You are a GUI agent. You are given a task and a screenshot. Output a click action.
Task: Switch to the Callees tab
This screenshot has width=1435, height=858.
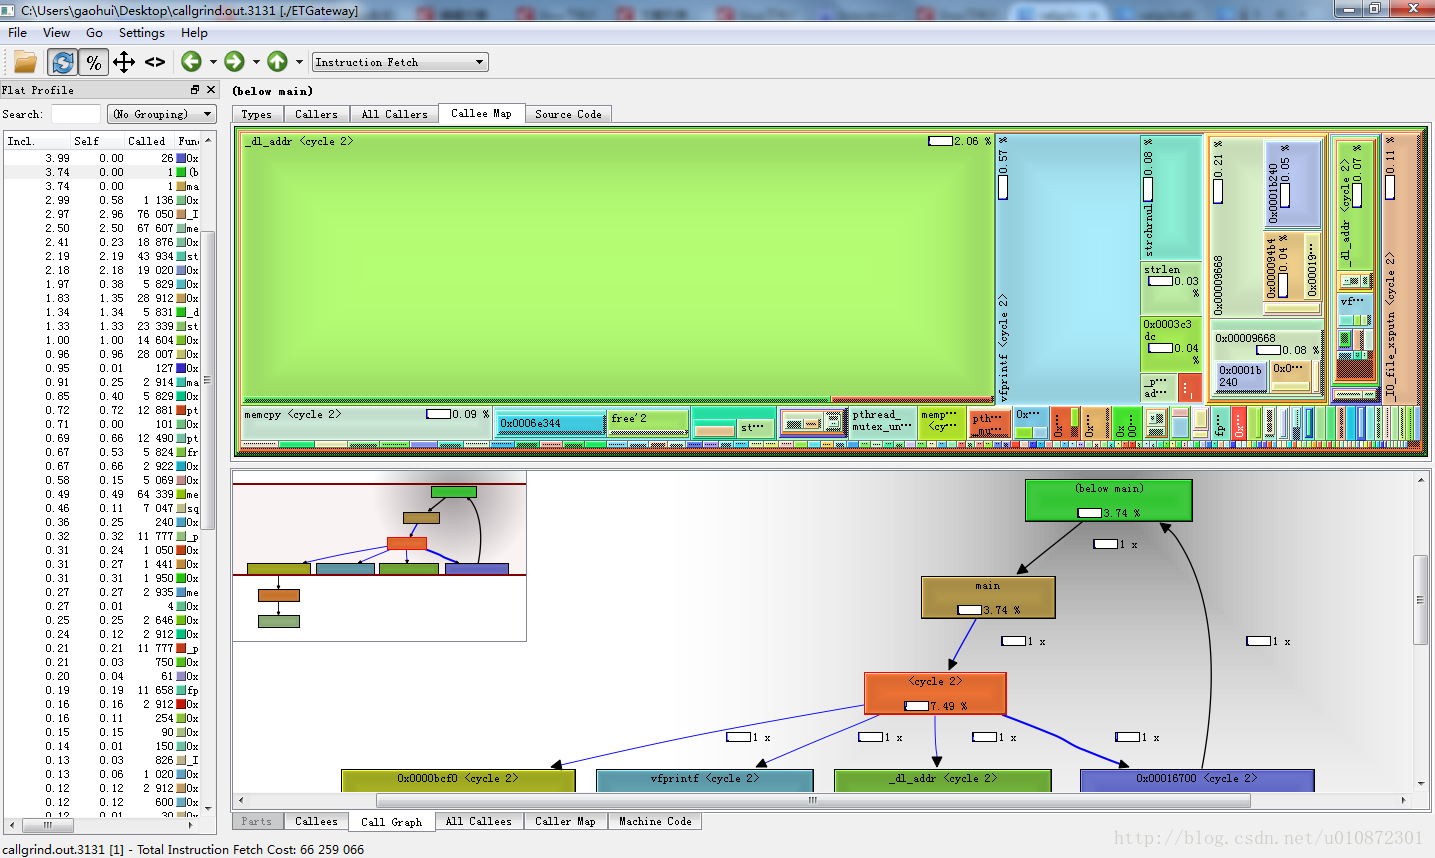tap(316, 821)
